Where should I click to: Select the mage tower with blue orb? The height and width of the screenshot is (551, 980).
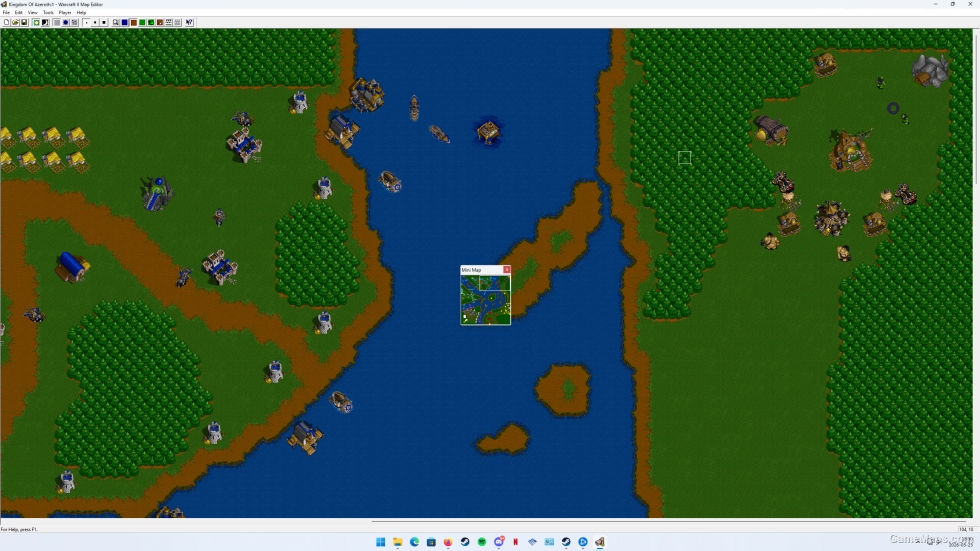(x=157, y=194)
